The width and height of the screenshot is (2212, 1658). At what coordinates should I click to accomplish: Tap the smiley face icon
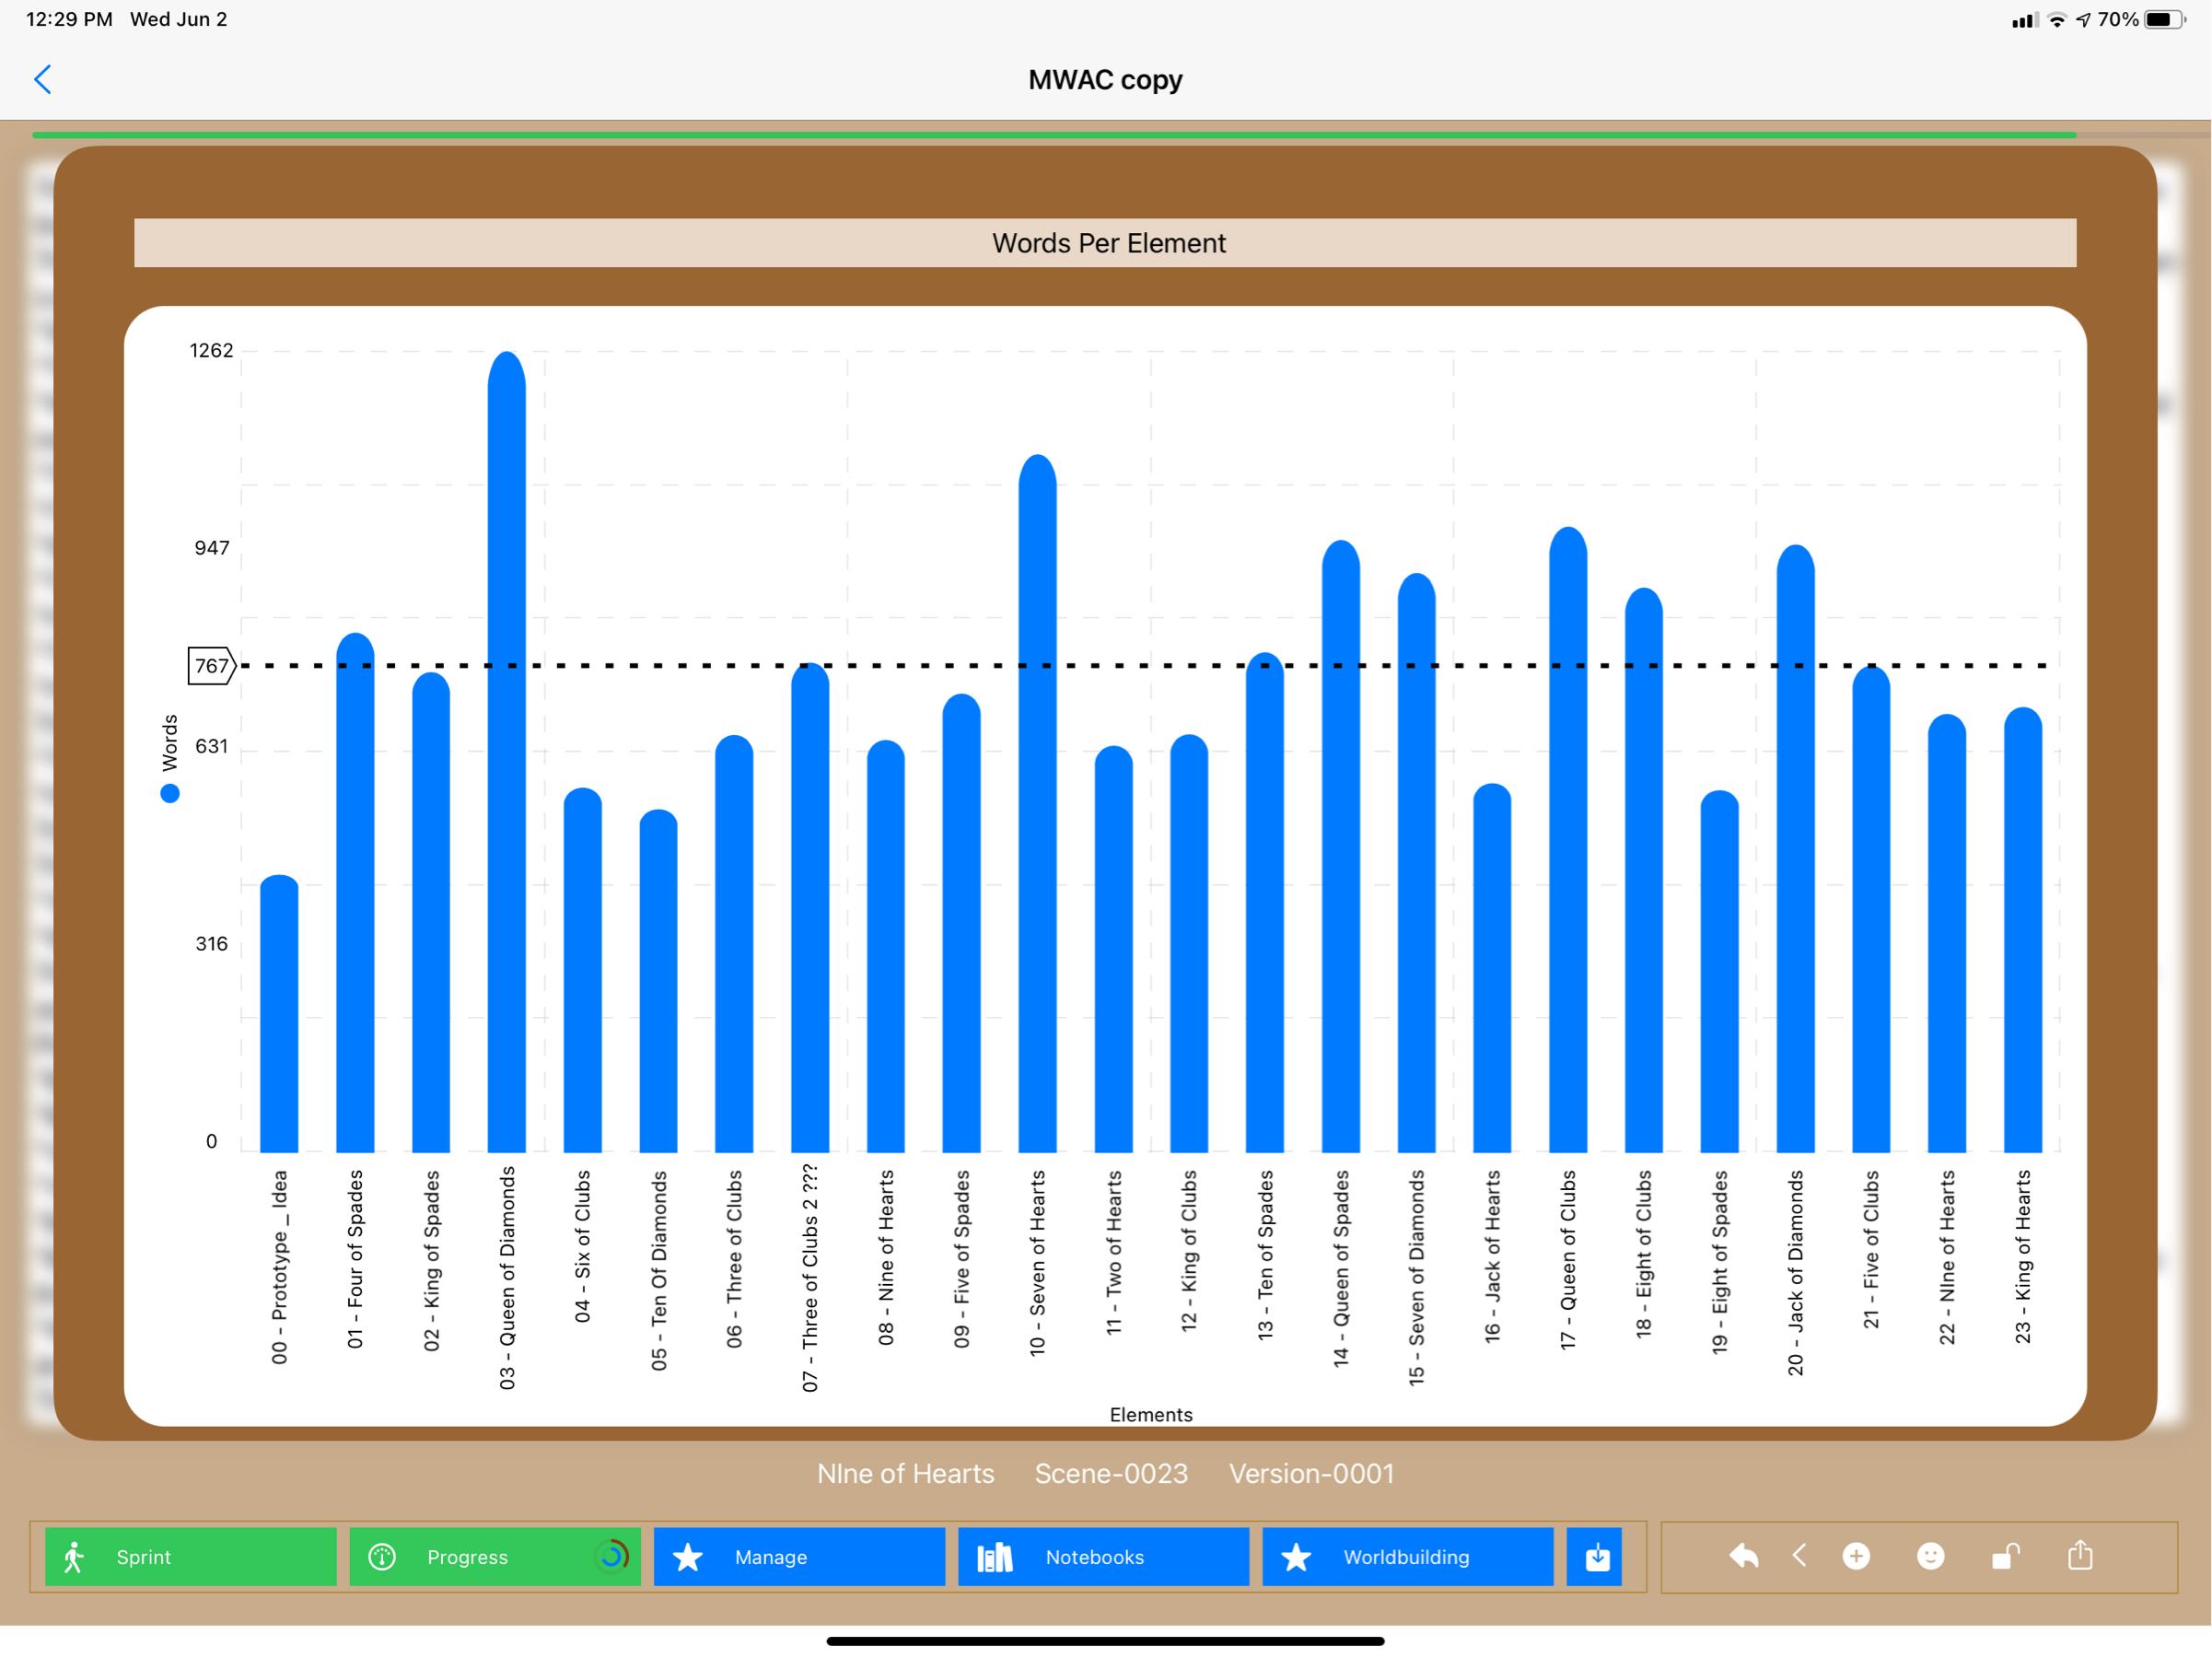tap(1930, 1556)
